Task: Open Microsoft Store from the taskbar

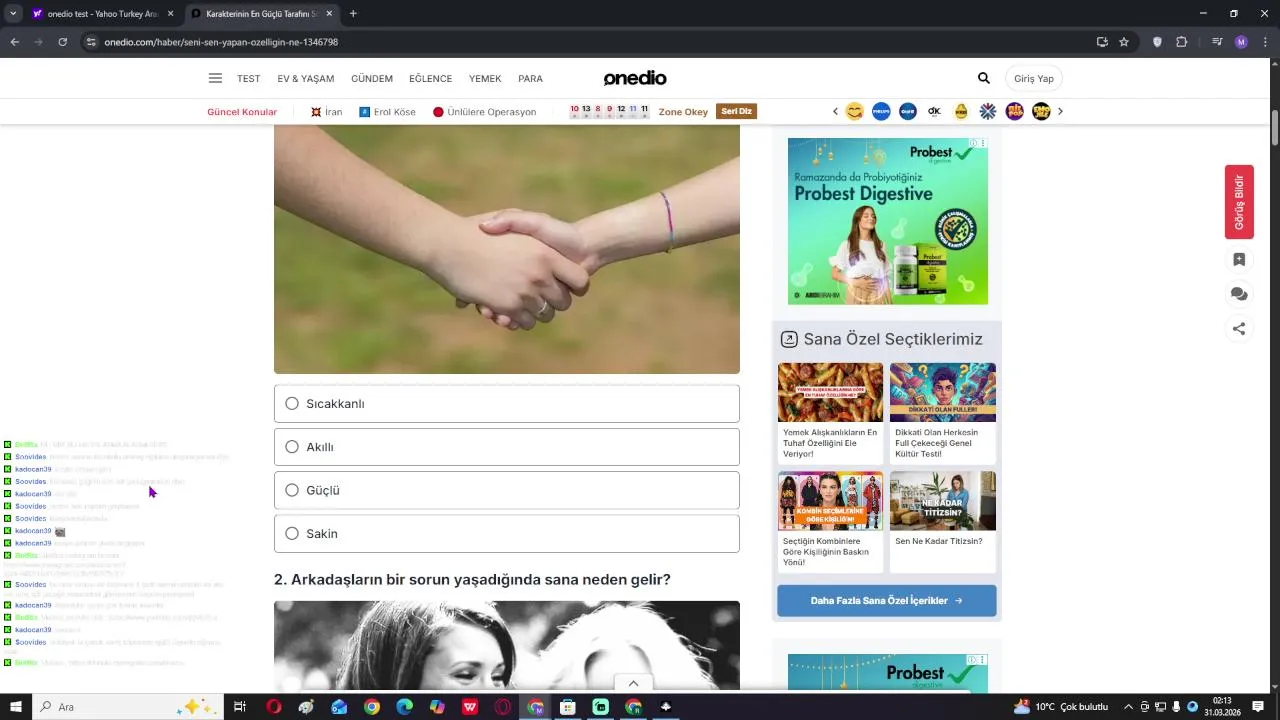Action: pos(567,707)
